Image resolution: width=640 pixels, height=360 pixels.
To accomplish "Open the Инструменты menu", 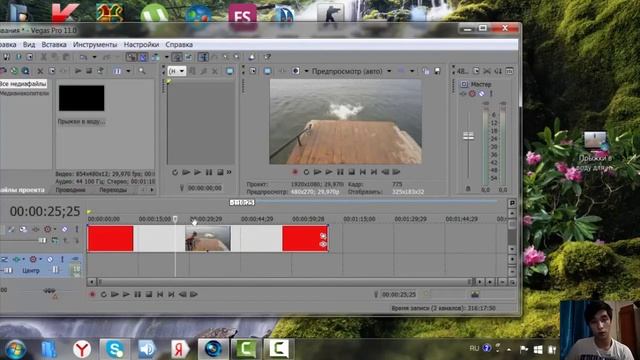I will coord(95,44).
